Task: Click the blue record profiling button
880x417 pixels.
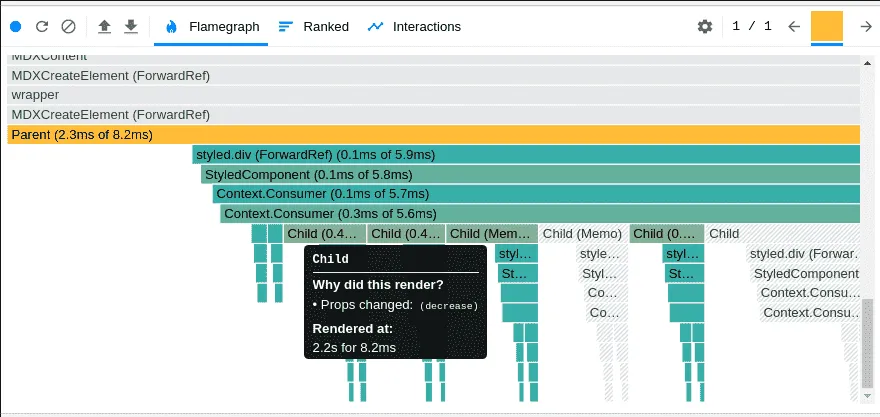Action: (x=16, y=26)
